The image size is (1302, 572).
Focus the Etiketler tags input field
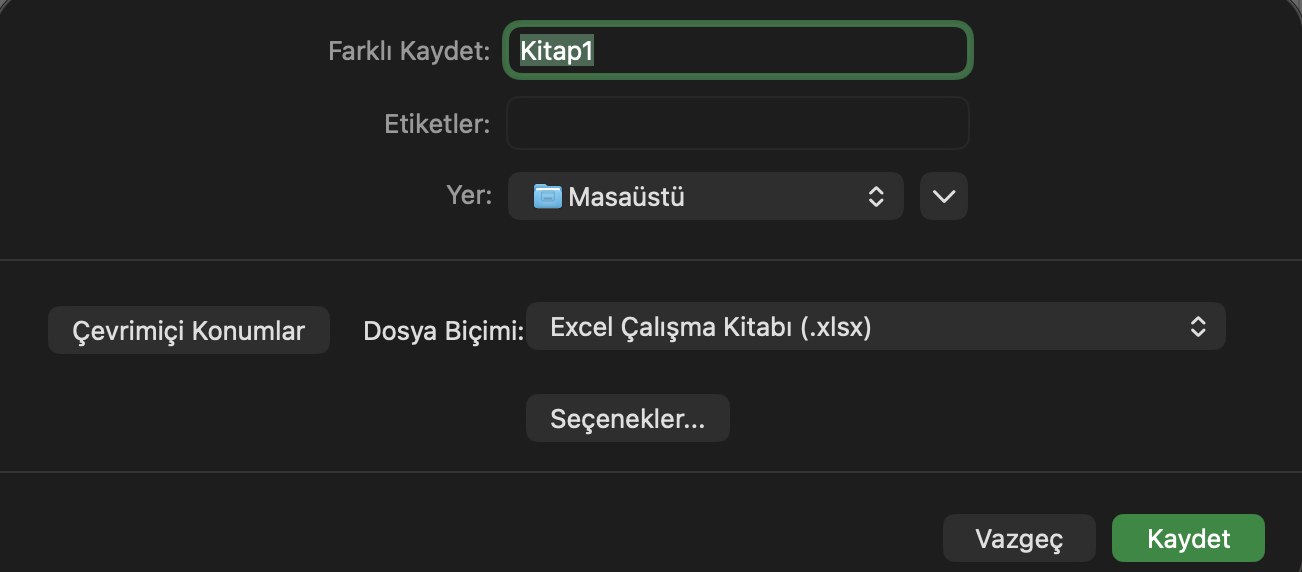click(738, 123)
